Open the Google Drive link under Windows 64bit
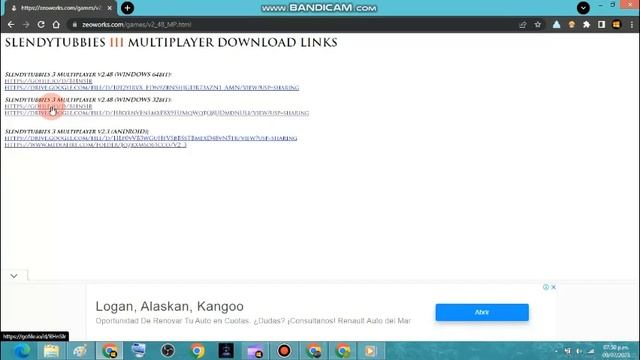640x360 pixels. pyautogui.click(x=152, y=88)
